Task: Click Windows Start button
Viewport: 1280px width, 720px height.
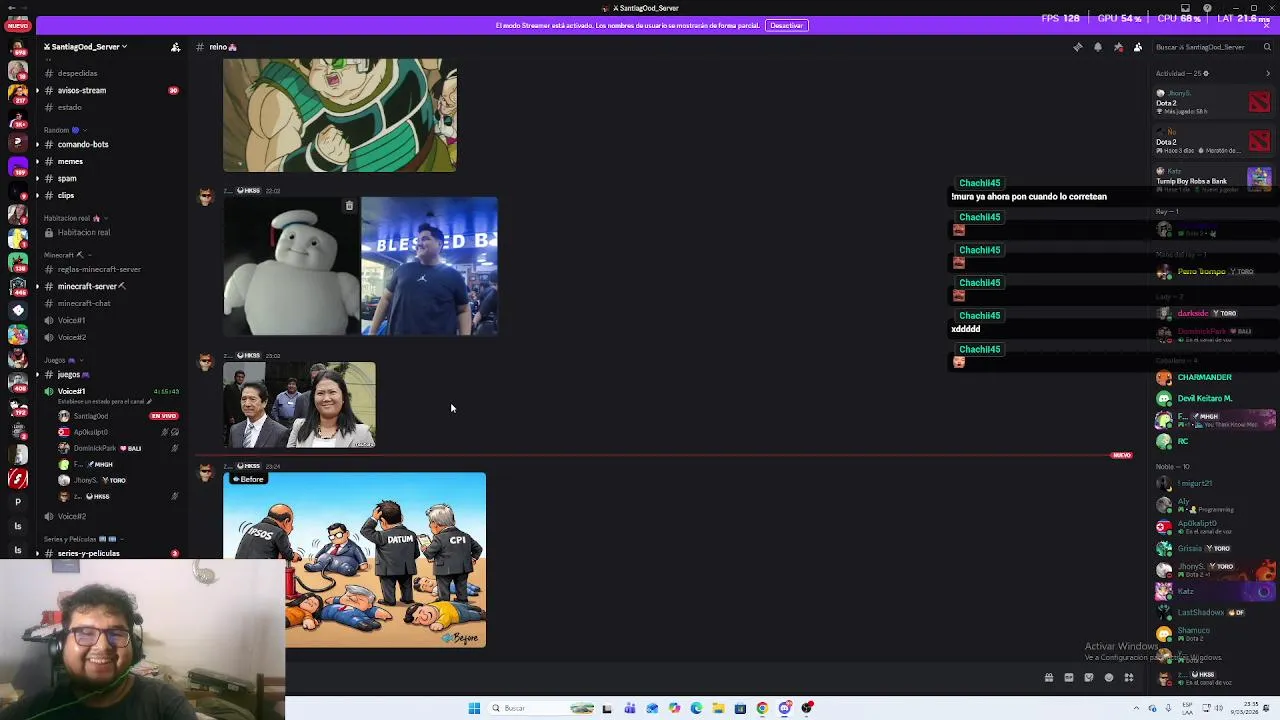Action: pos(474,708)
